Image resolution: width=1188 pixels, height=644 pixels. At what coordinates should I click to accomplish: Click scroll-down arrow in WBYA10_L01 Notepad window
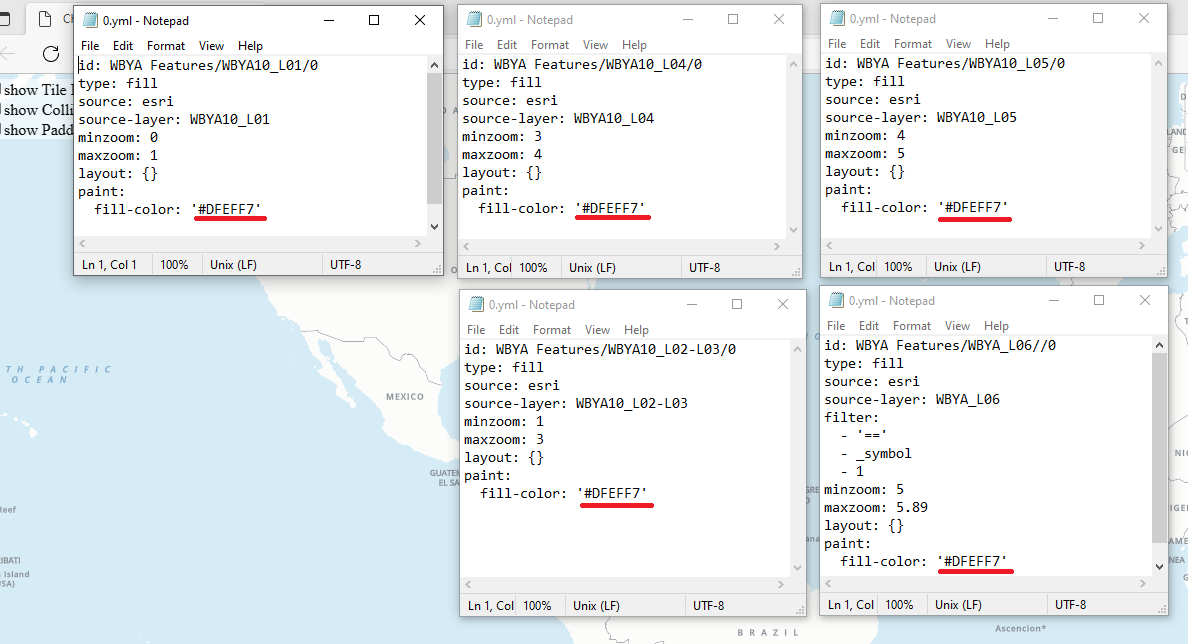[x=434, y=226]
